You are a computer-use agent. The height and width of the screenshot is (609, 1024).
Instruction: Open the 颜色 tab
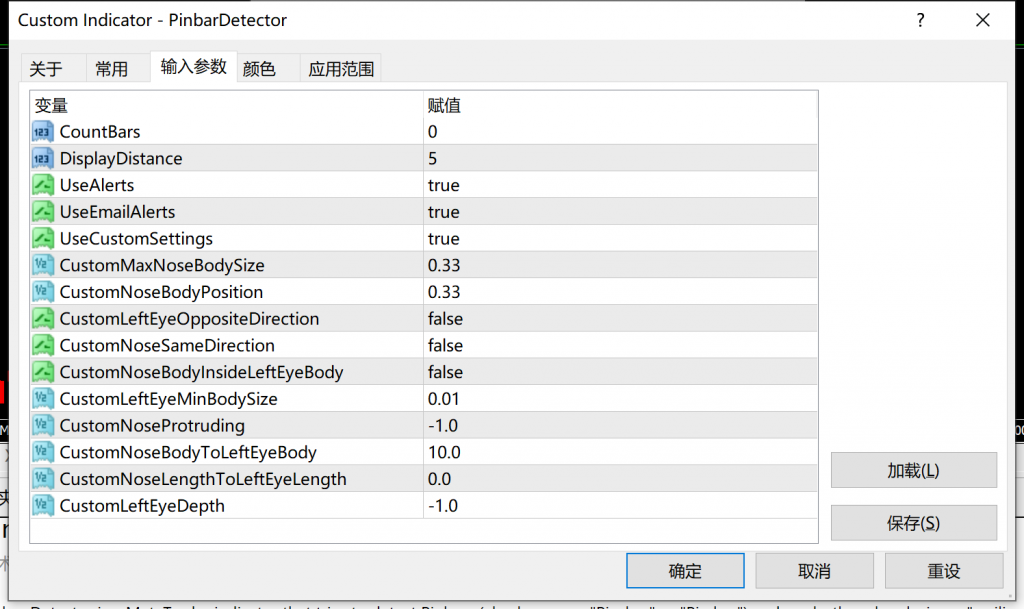pos(259,69)
